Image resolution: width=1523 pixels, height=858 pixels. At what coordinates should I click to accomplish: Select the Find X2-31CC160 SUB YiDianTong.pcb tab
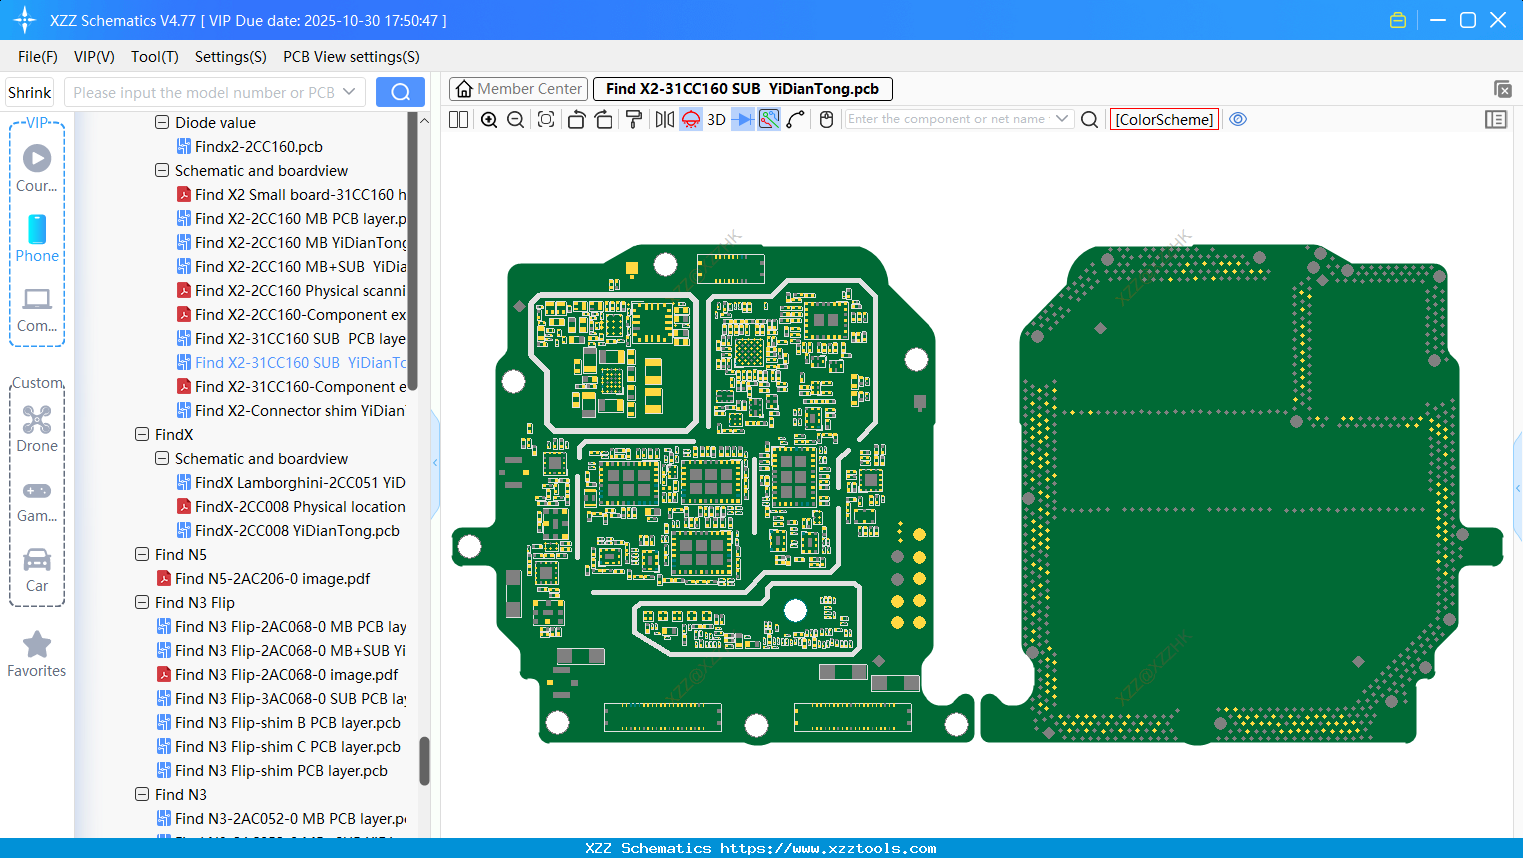point(743,89)
